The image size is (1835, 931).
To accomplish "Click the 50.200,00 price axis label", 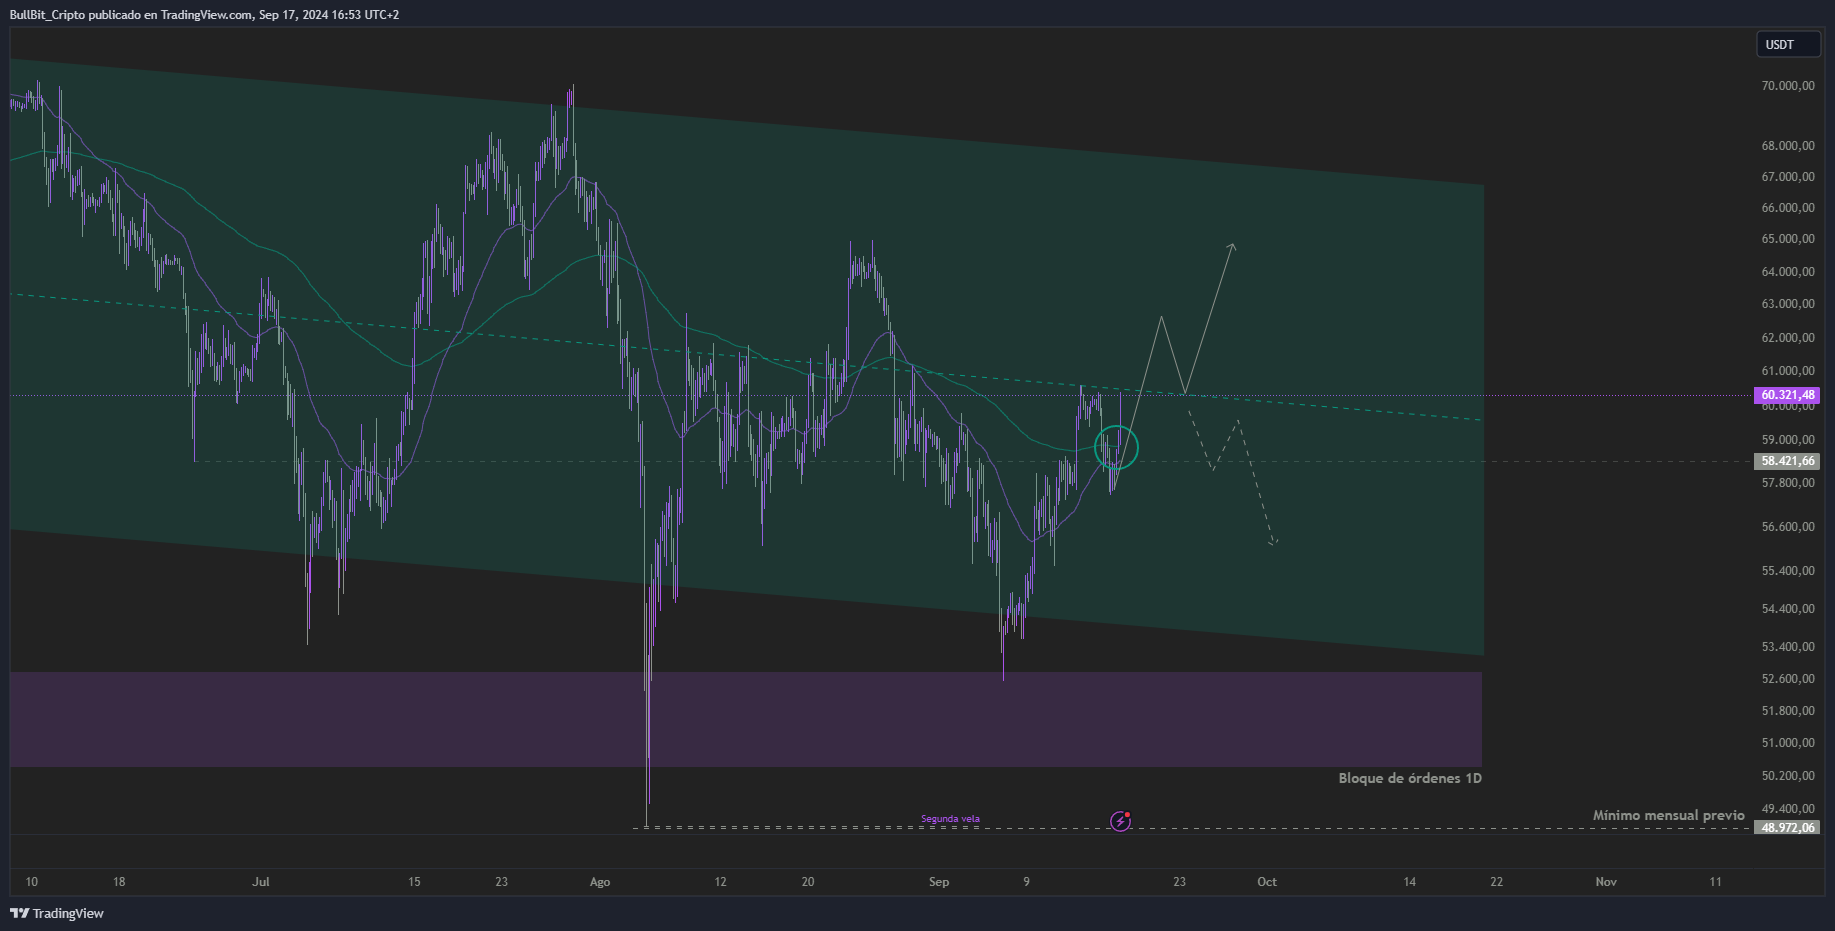I will click(1788, 776).
